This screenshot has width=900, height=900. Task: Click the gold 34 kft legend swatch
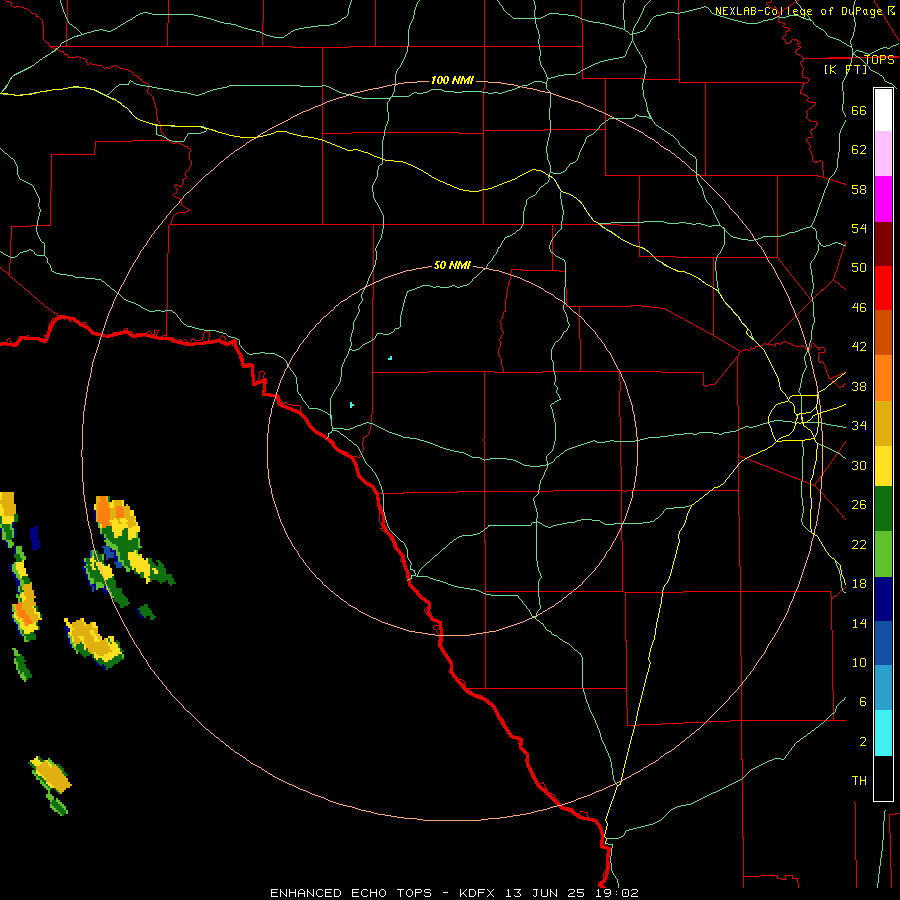[883, 423]
